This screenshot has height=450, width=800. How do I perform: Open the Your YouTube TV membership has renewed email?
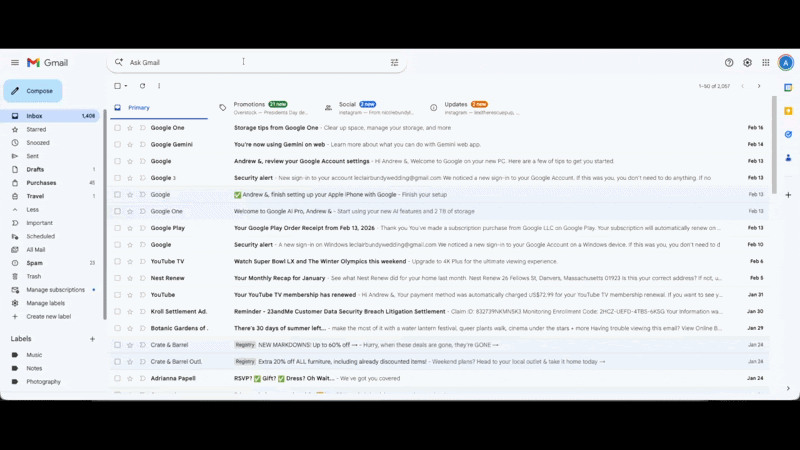[x=439, y=295]
